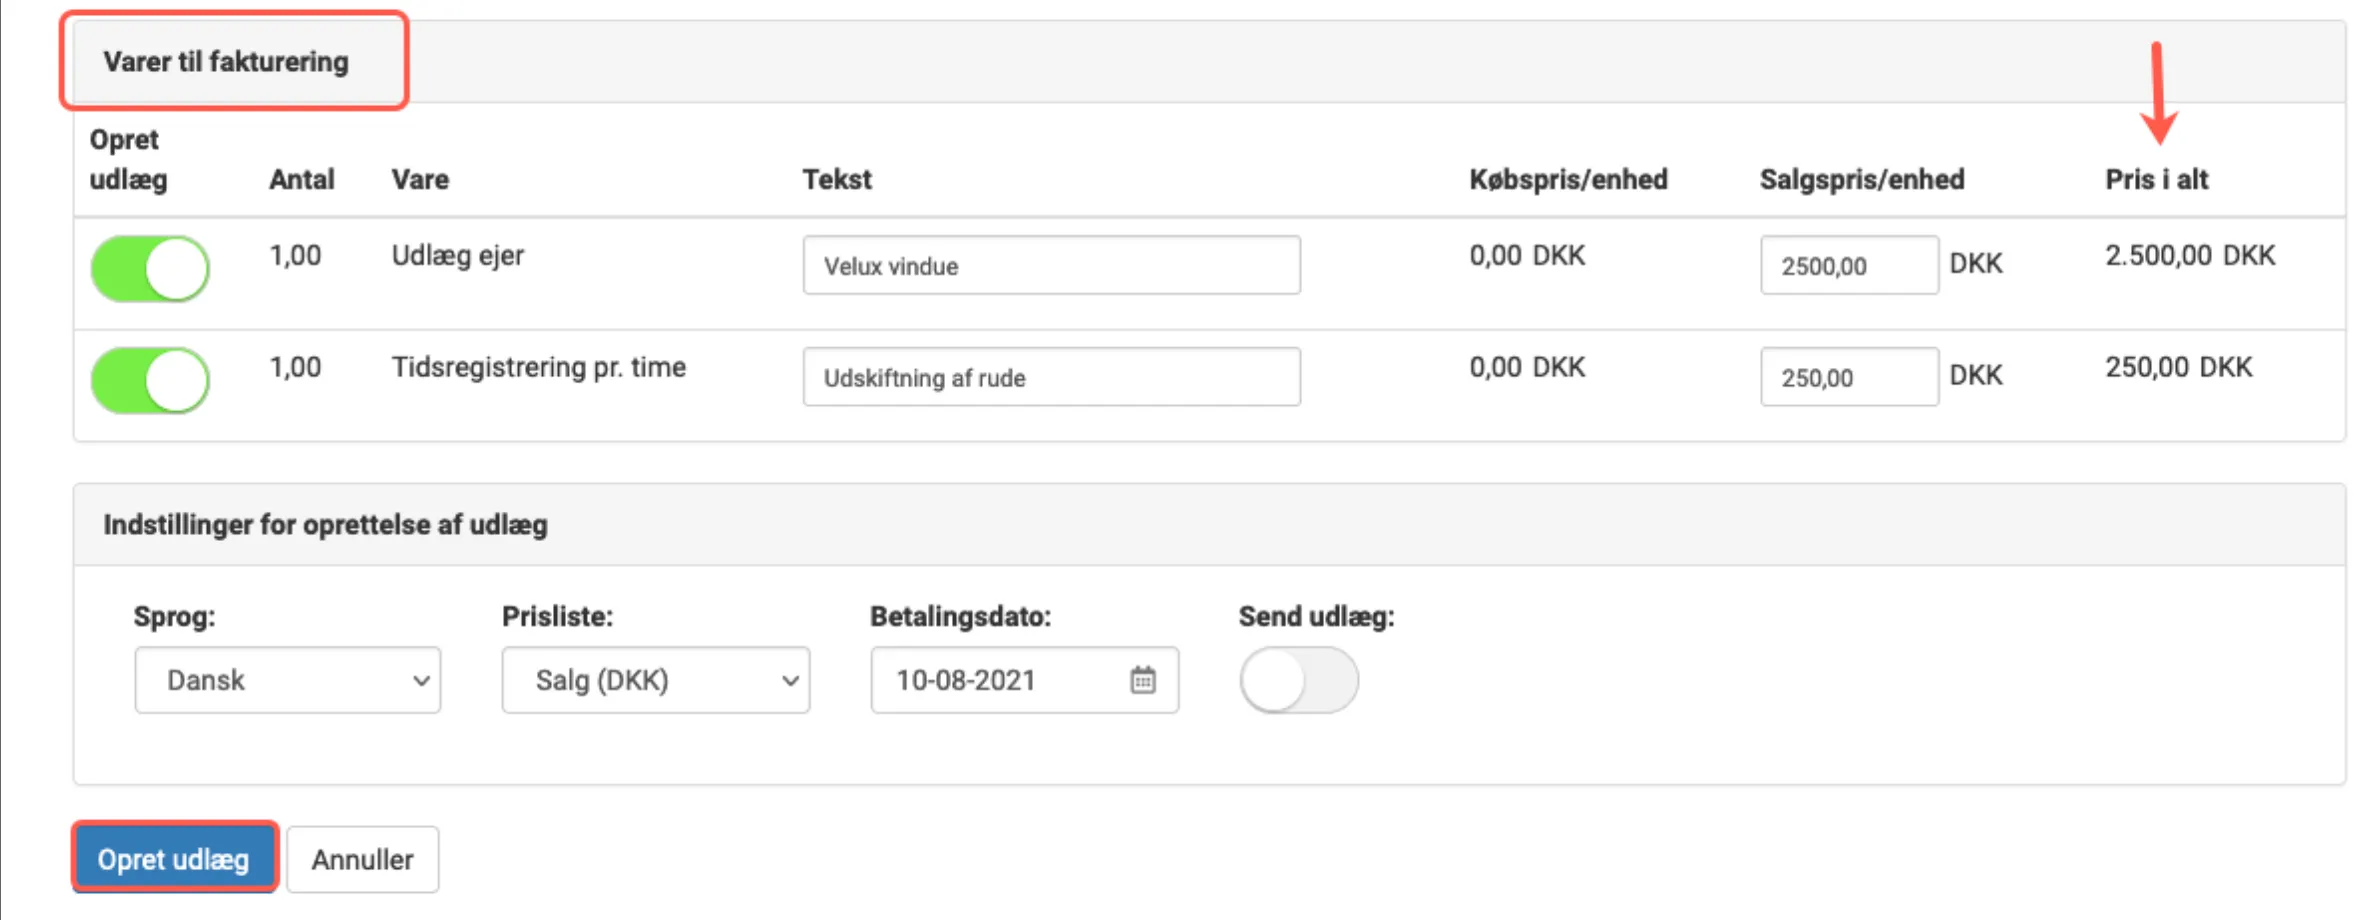Select the Udskiftning af rude text field
The width and height of the screenshot is (2374, 920).
[x=1050, y=378]
